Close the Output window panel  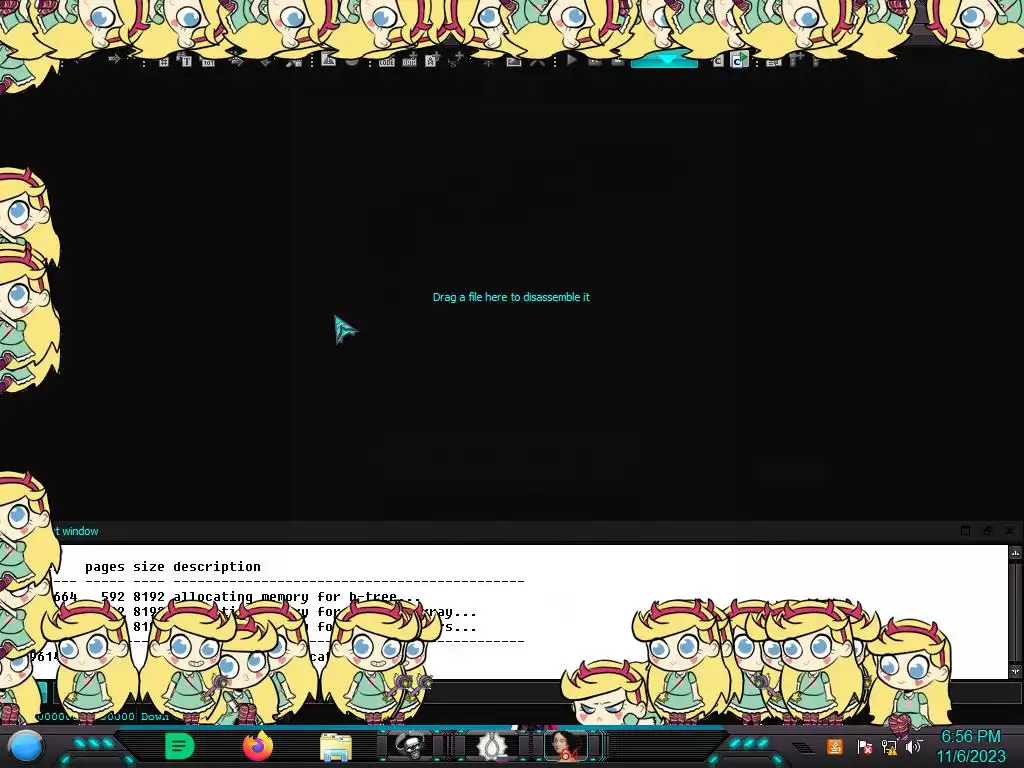click(x=1010, y=531)
